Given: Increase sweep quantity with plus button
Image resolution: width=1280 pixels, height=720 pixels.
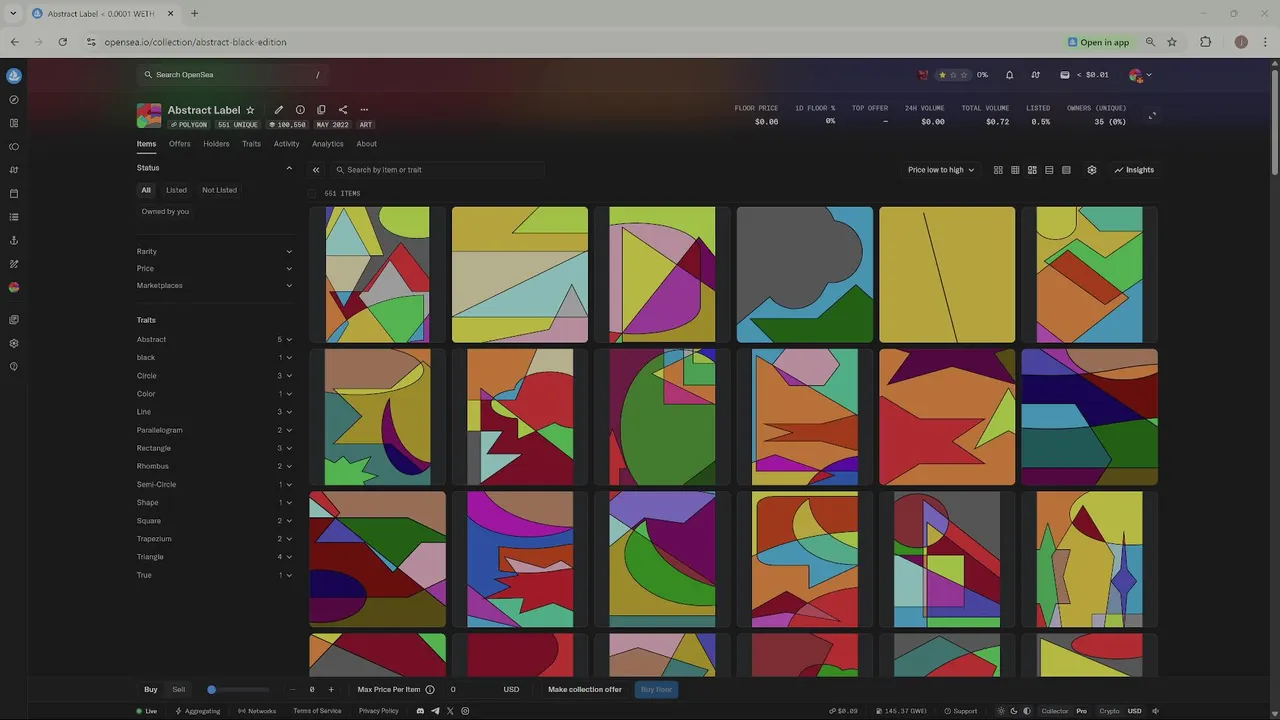Looking at the screenshot, I should [331, 689].
